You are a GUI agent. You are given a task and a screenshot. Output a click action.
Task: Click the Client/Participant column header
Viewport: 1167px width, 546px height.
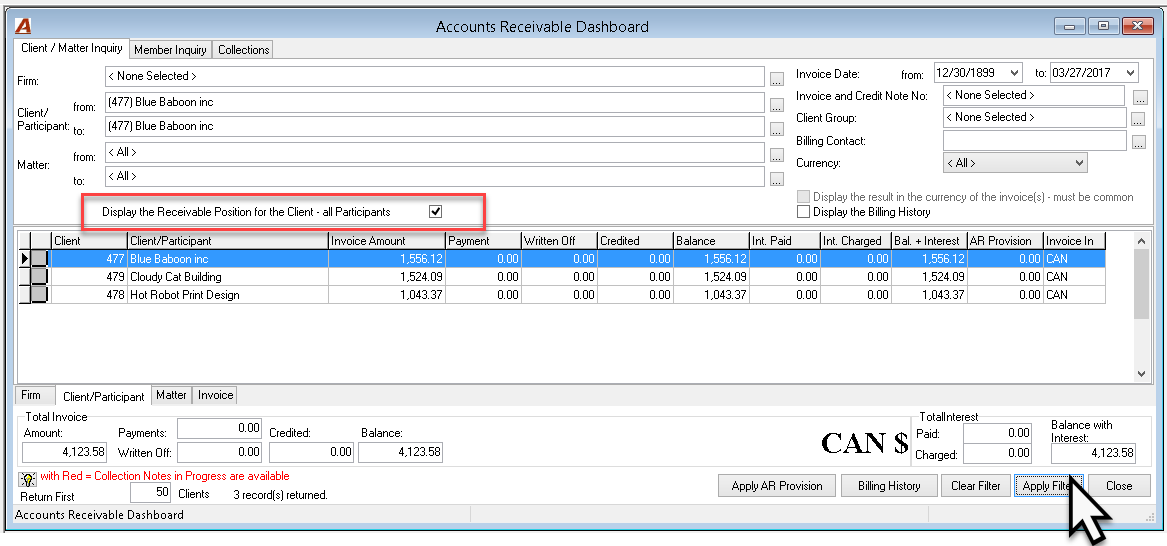point(228,241)
